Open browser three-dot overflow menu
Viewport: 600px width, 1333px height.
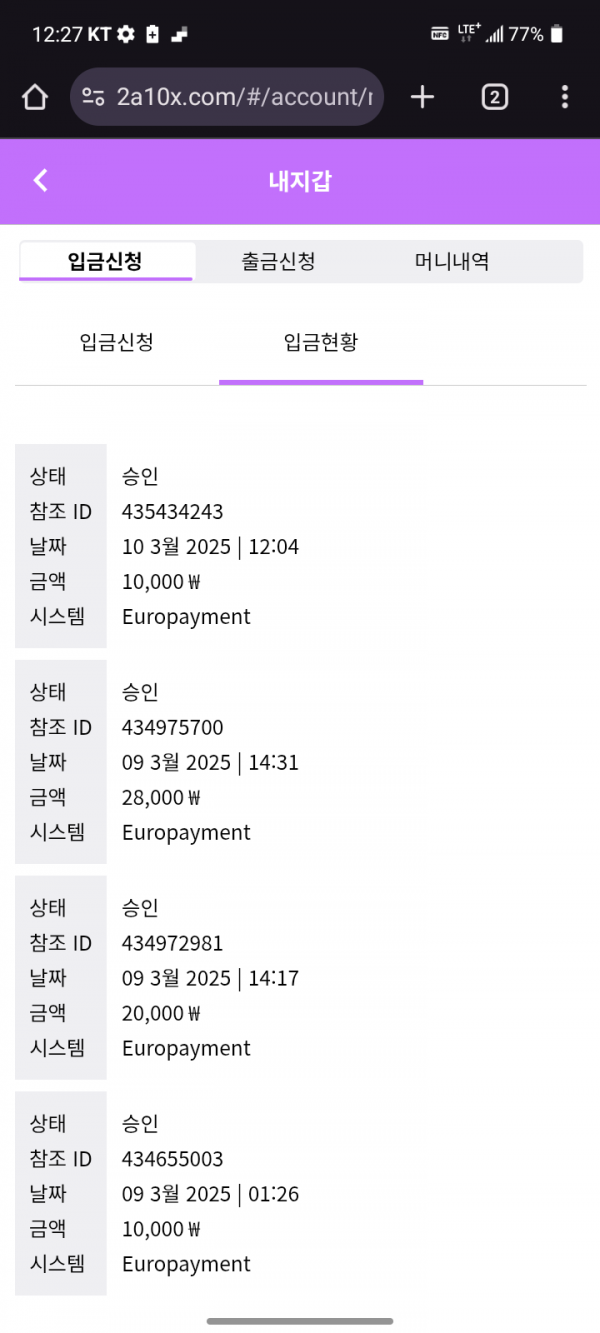[x=565, y=97]
